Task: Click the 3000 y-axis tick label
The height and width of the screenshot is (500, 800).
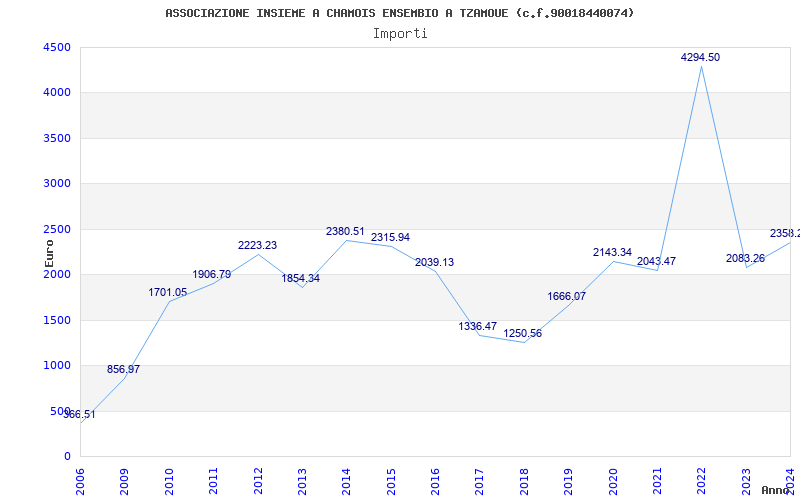Action: pos(57,184)
